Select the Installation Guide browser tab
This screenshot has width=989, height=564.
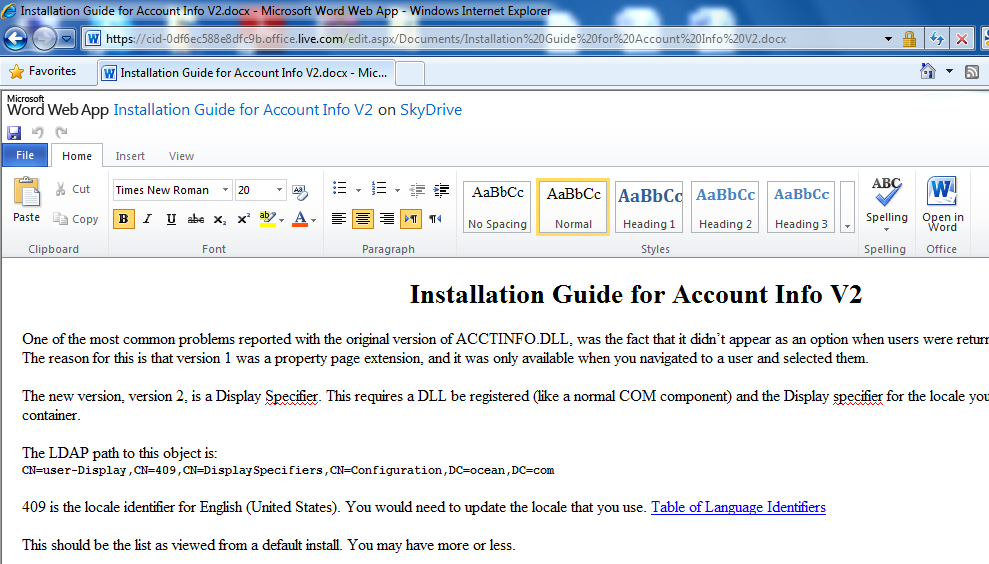click(247, 73)
